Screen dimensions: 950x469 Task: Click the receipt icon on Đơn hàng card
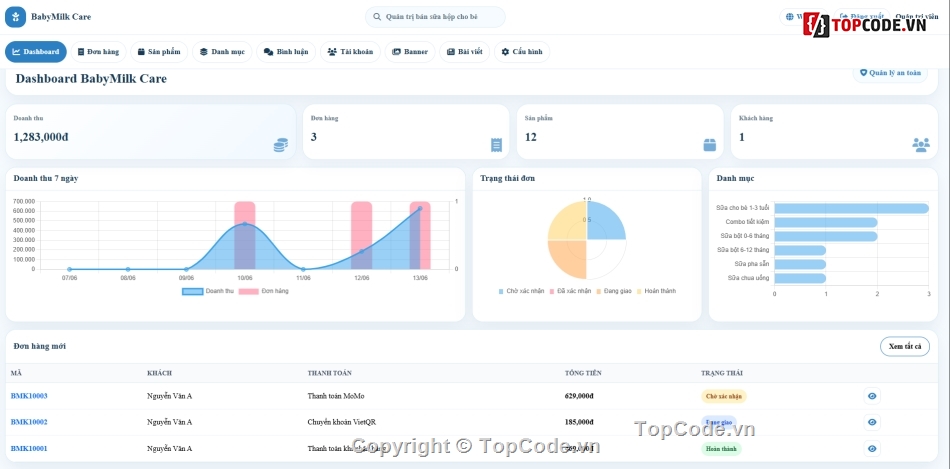(x=497, y=145)
